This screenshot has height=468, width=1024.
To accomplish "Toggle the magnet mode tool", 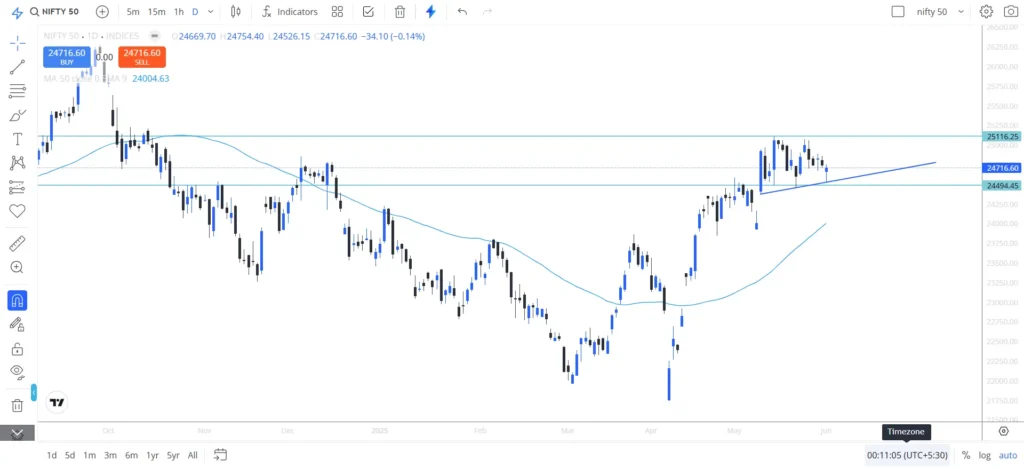I will click(18, 300).
